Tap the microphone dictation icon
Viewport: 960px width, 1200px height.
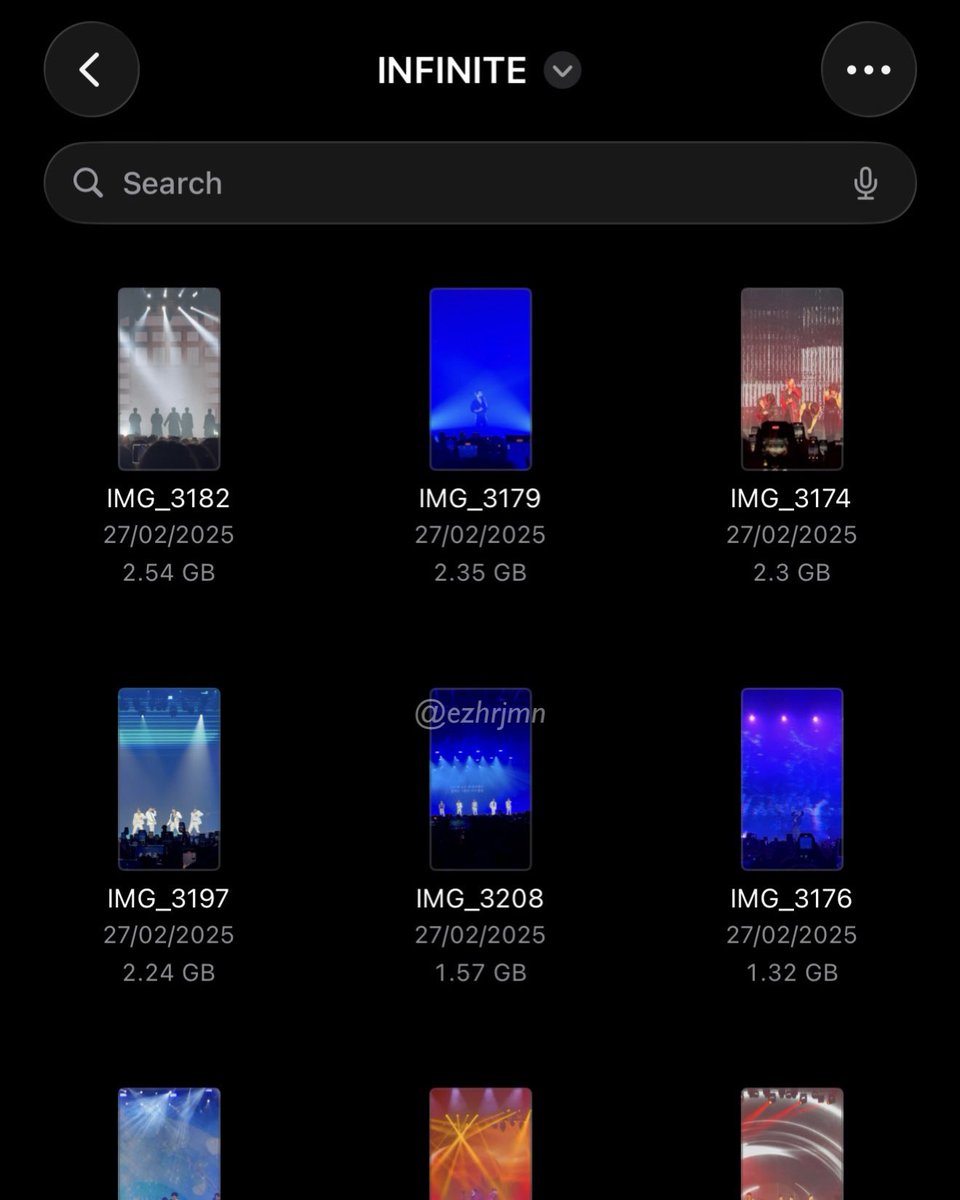point(866,183)
